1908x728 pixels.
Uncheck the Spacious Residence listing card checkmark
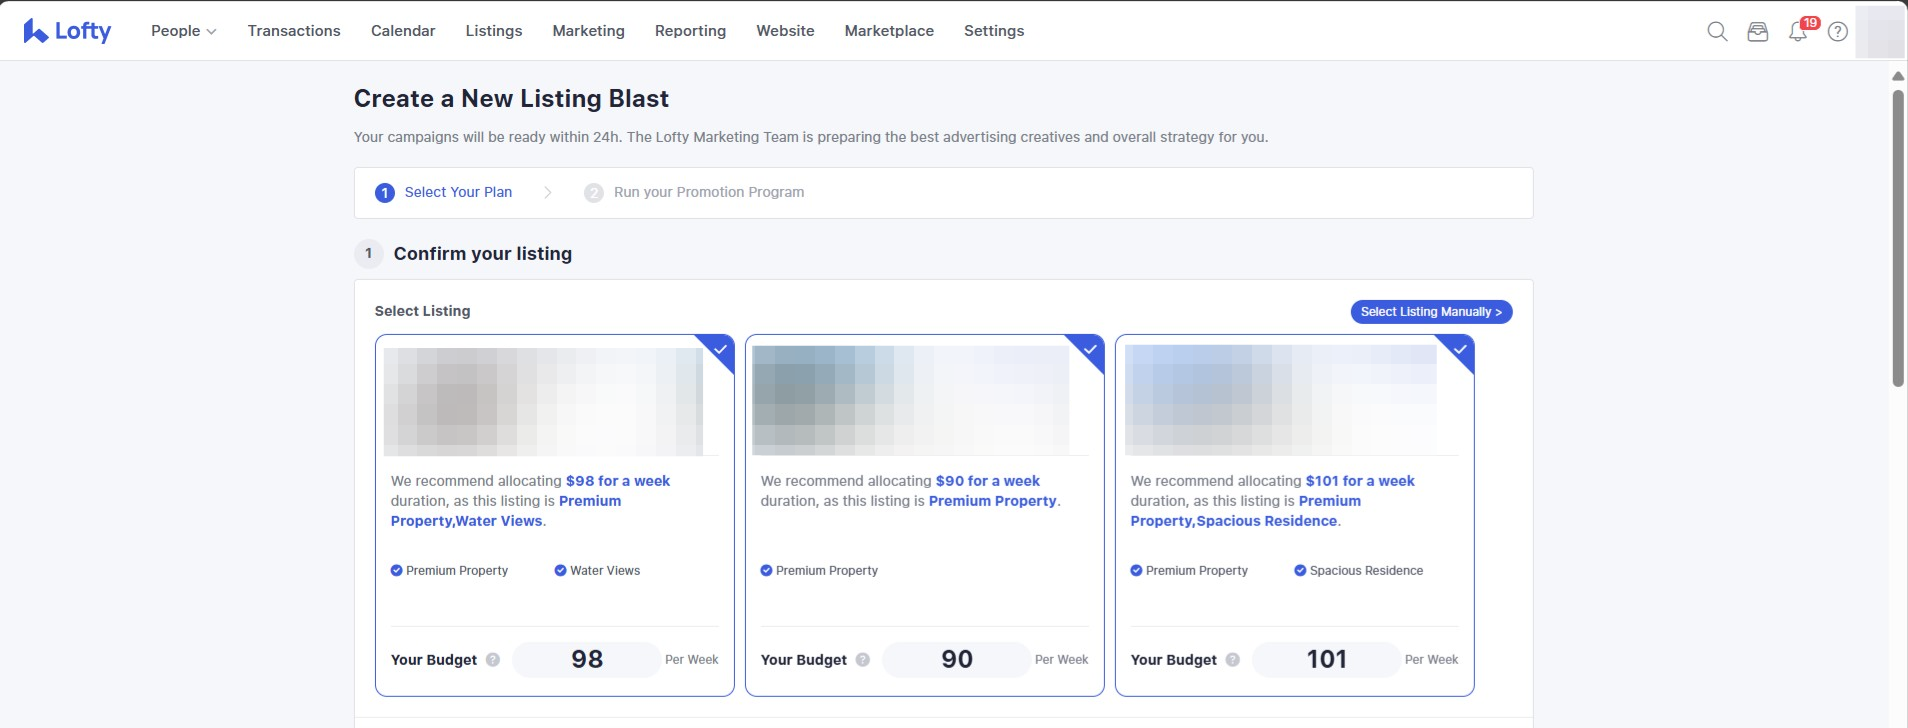1460,350
